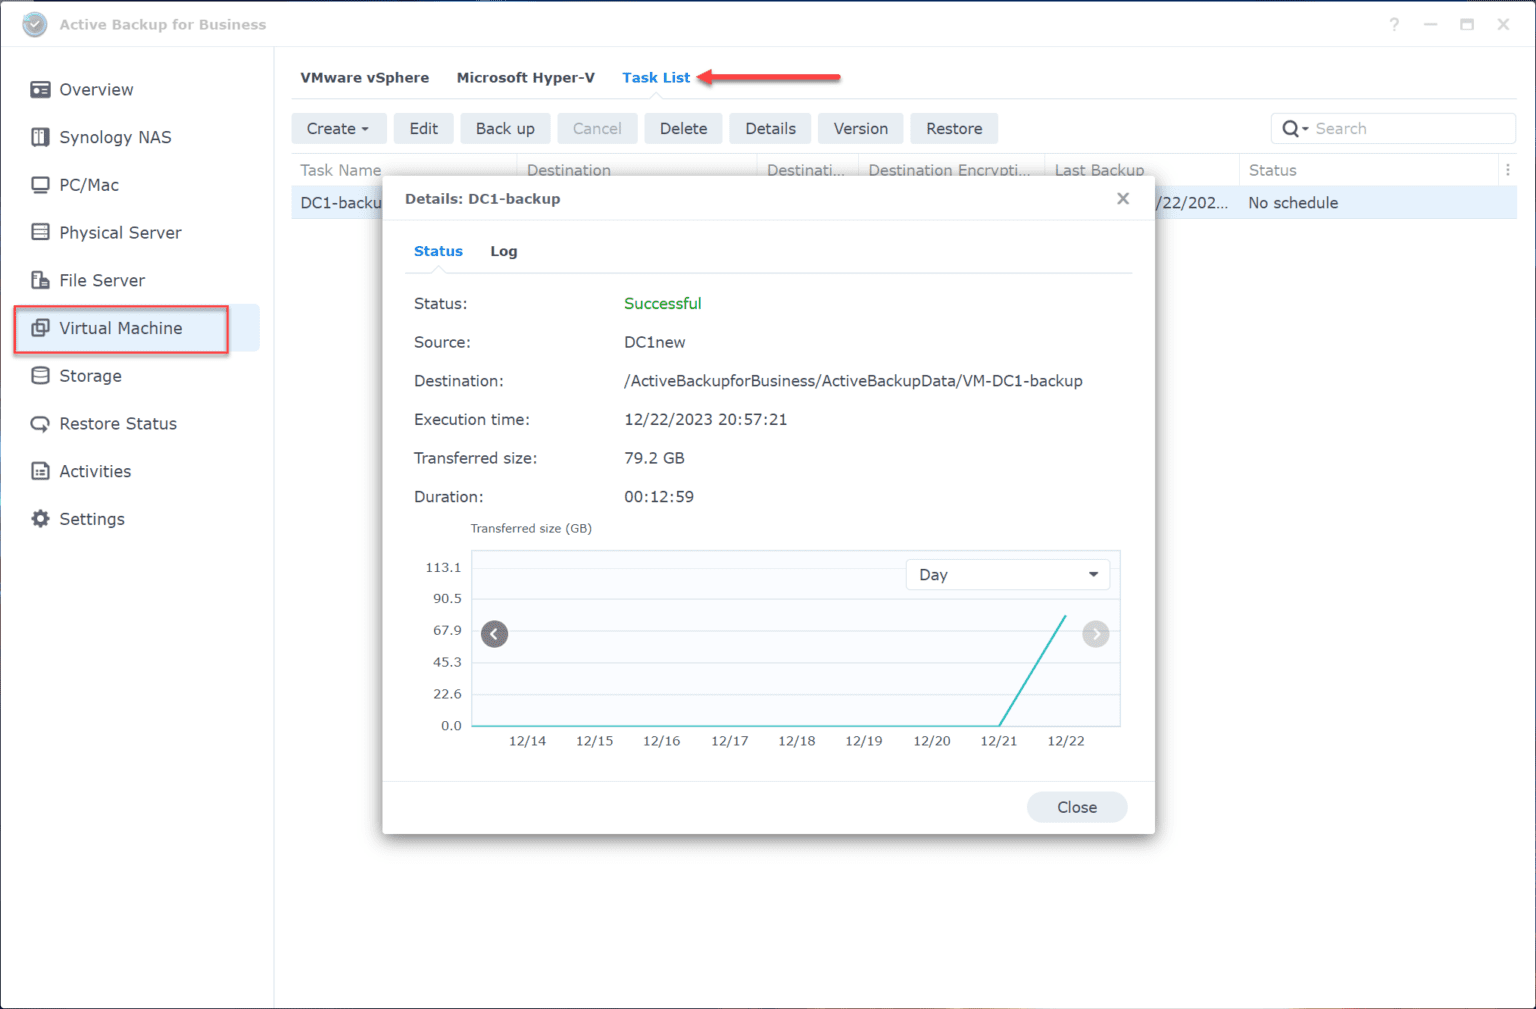Open the Overview panel
The width and height of the screenshot is (1536, 1009).
(96, 89)
